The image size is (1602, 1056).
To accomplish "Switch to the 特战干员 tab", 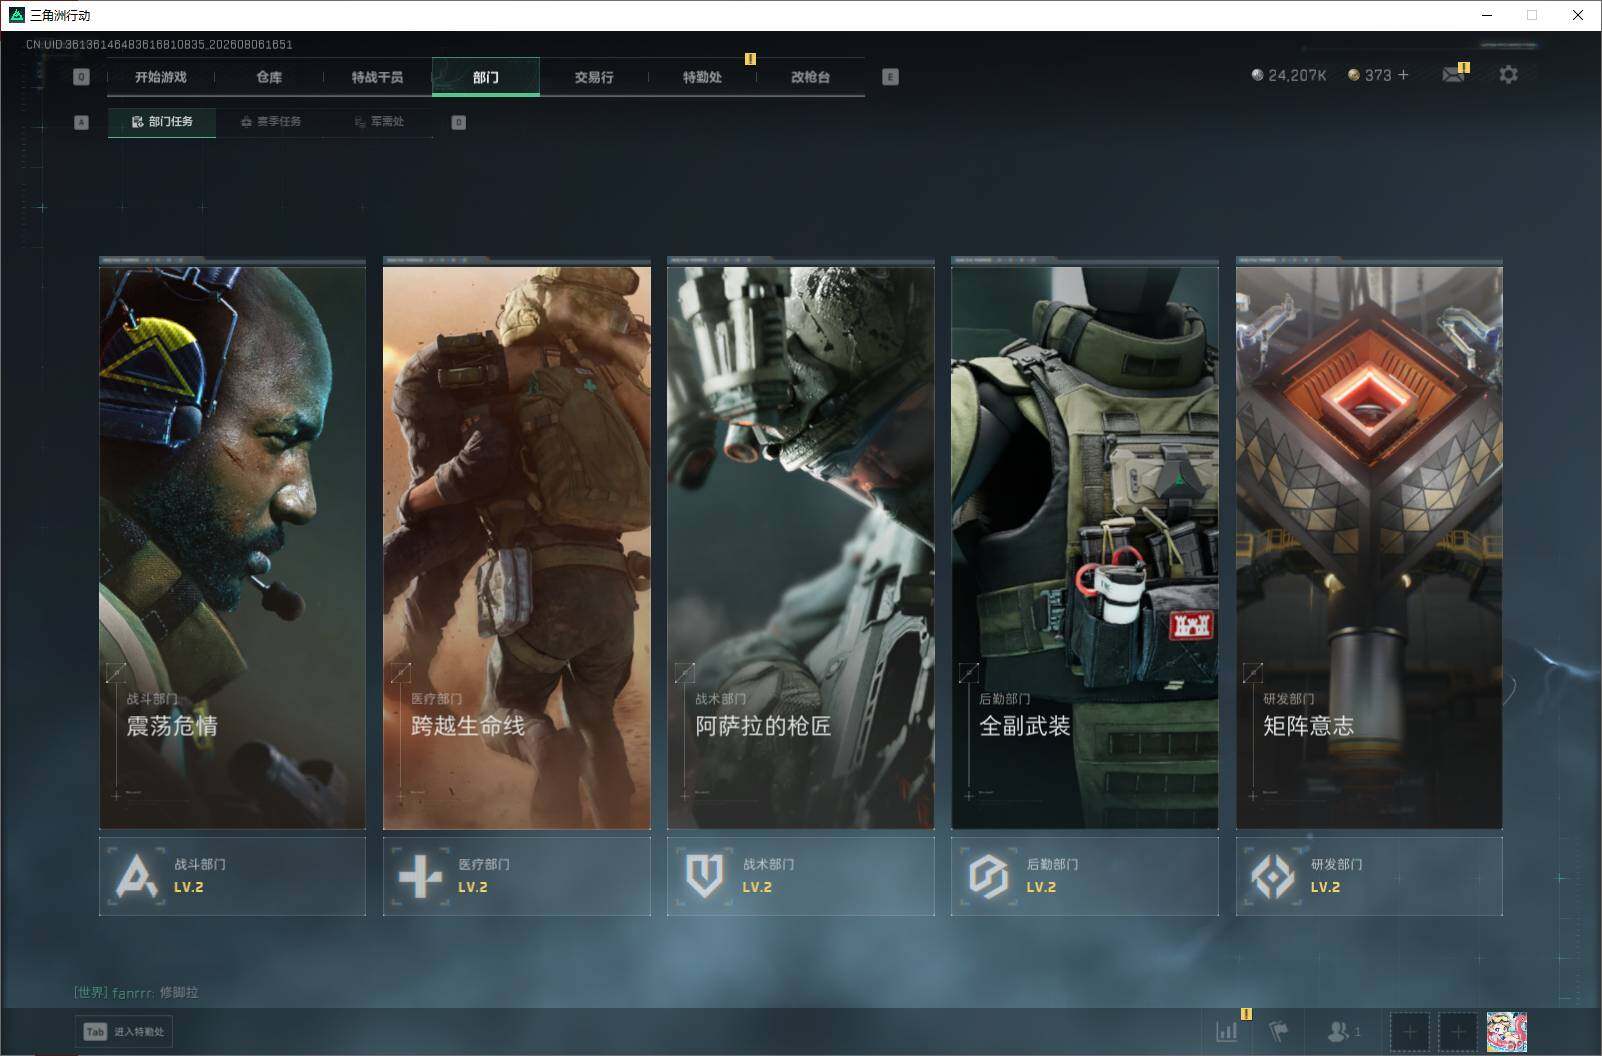I will pyautogui.click(x=377, y=77).
